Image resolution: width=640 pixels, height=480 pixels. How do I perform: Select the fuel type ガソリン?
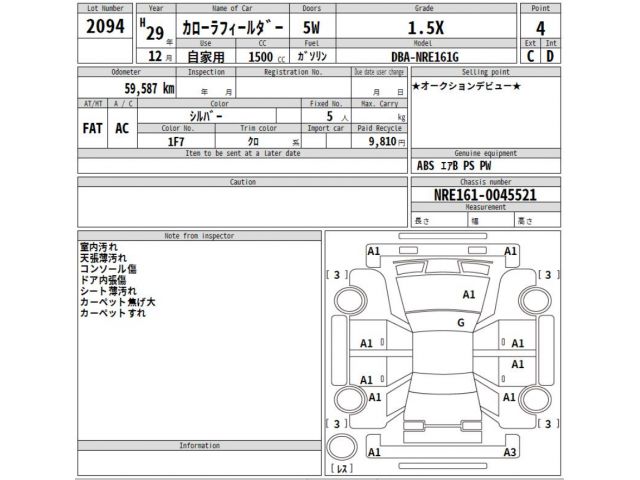(312, 56)
